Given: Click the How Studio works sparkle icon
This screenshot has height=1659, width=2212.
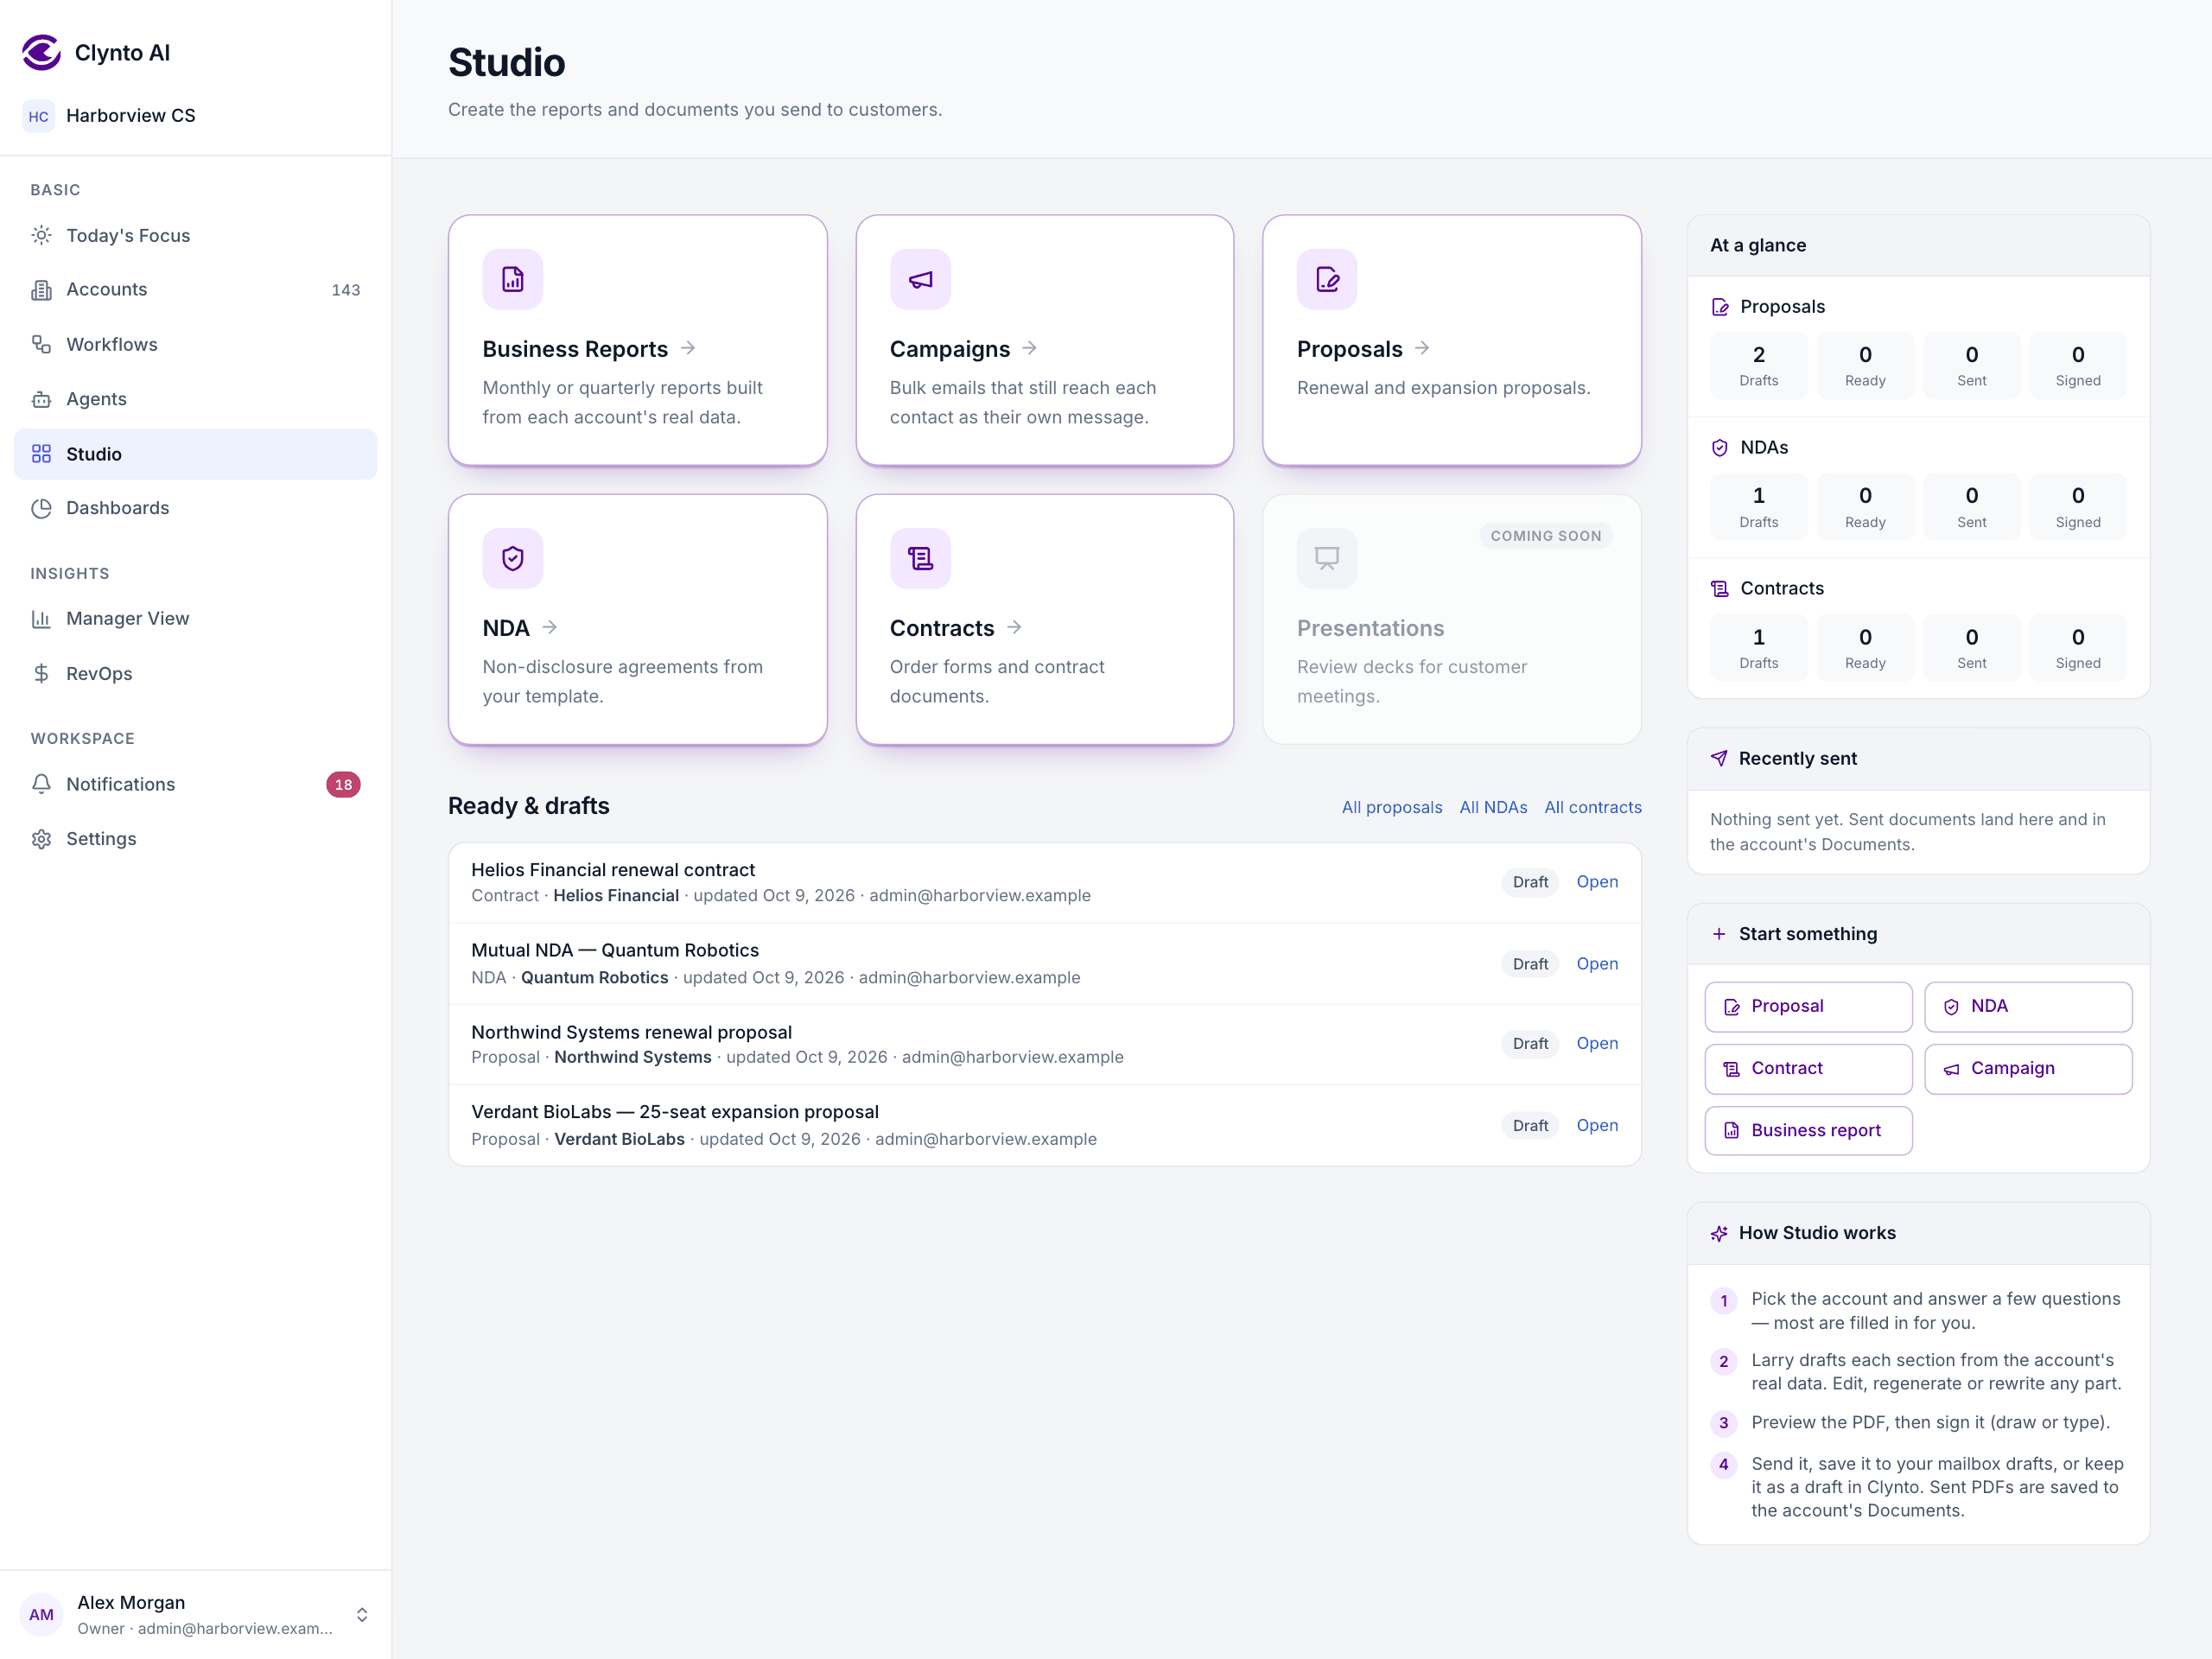Looking at the screenshot, I should click(x=1718, y=1233).
